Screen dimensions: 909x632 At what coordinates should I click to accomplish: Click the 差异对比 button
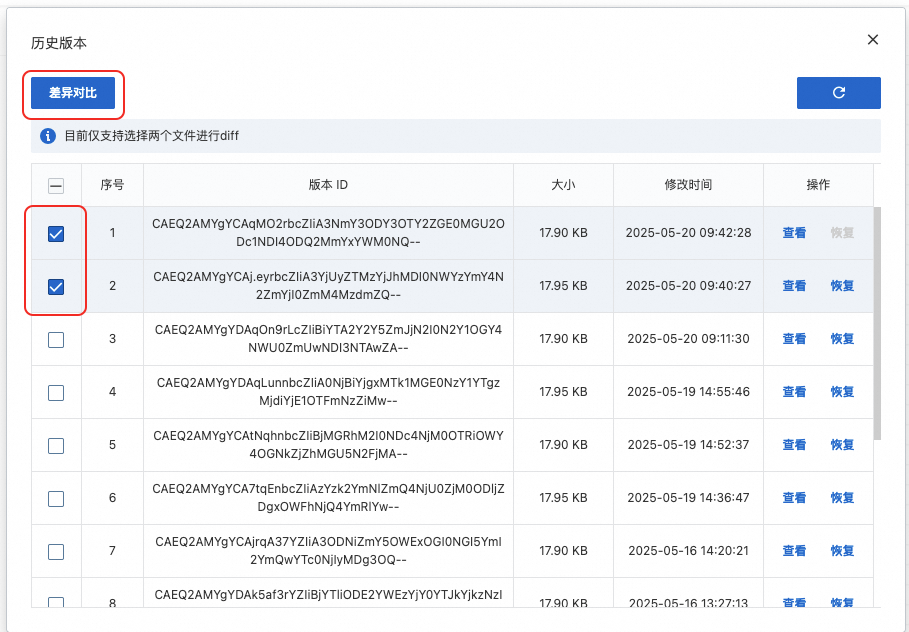pyautogui.click(x=73, y=93)
